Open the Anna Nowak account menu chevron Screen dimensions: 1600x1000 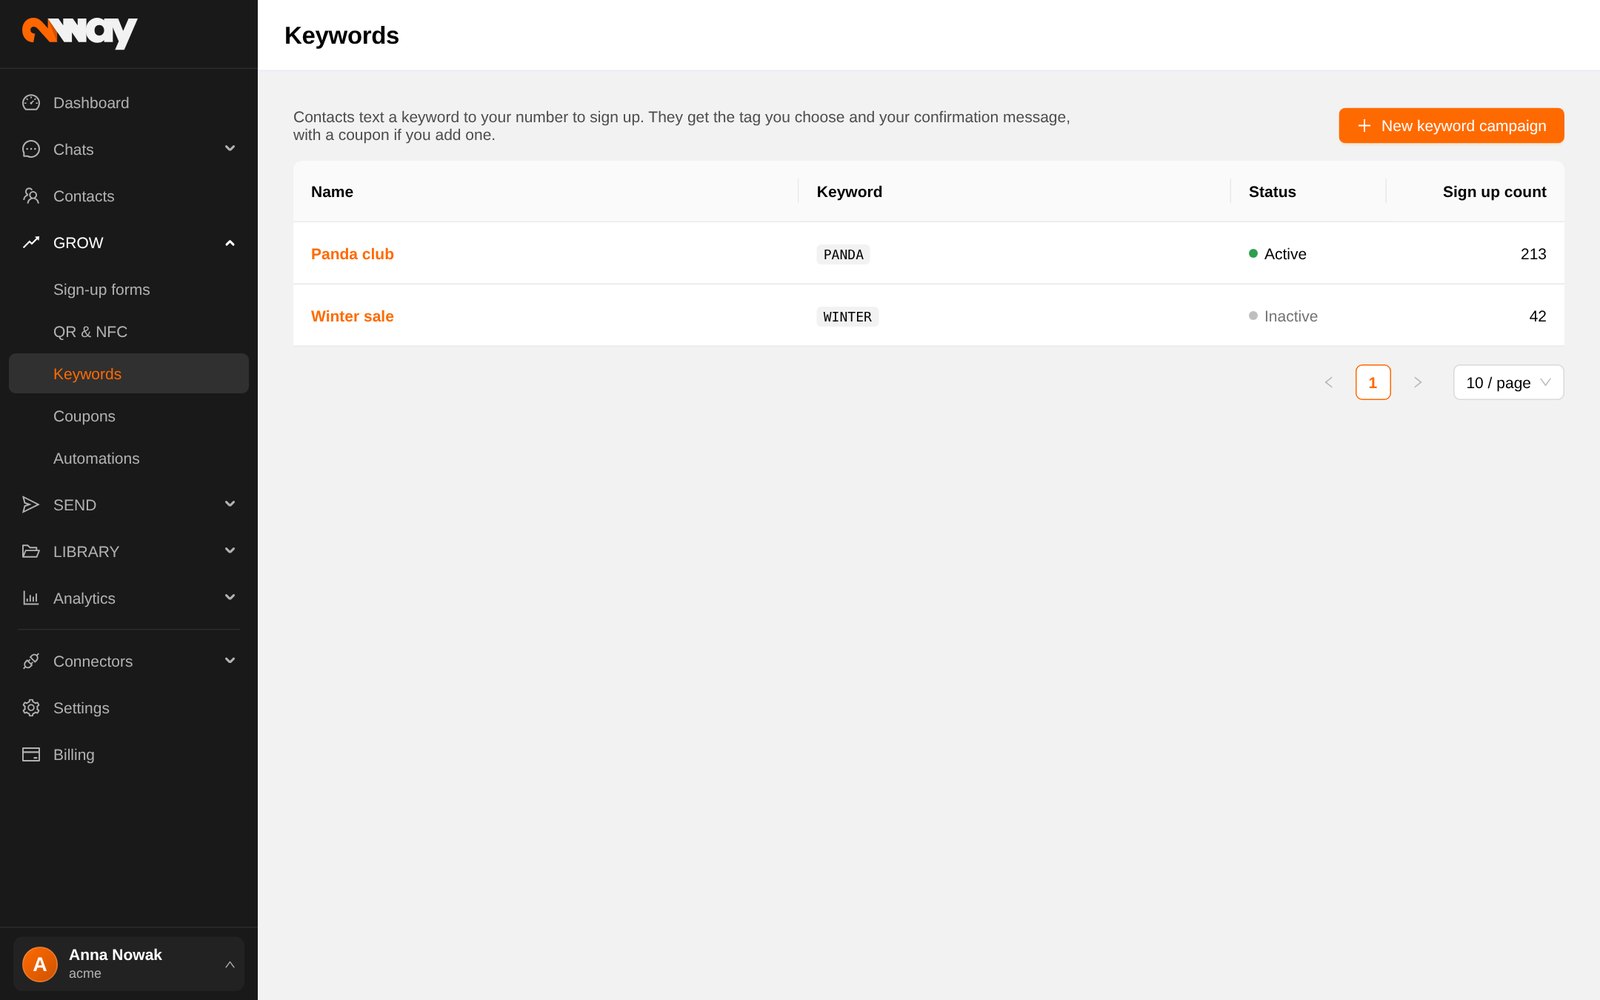pyautogui.click(x=230, y=965)
